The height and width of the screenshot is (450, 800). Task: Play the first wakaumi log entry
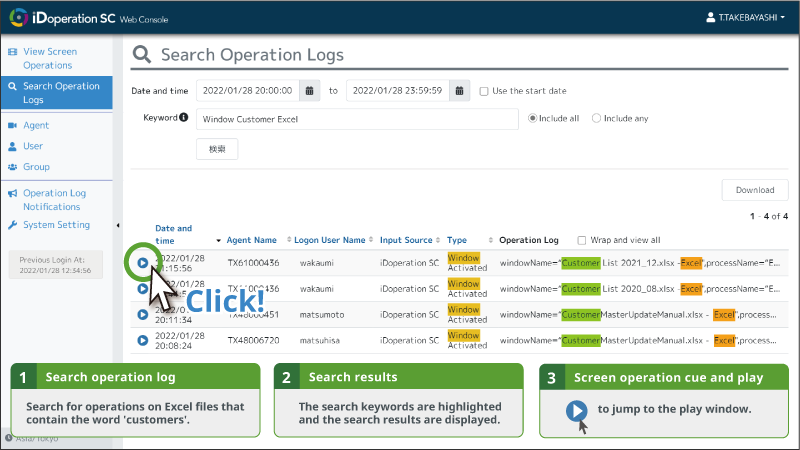pos(143,263)
